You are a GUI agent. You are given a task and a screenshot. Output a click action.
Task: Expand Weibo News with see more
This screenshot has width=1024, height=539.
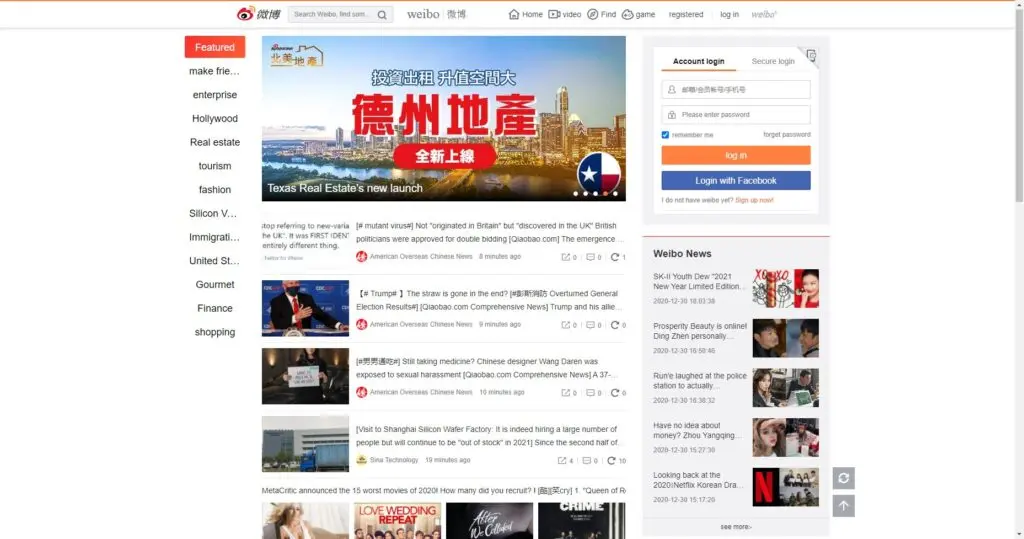pos(735,527)
